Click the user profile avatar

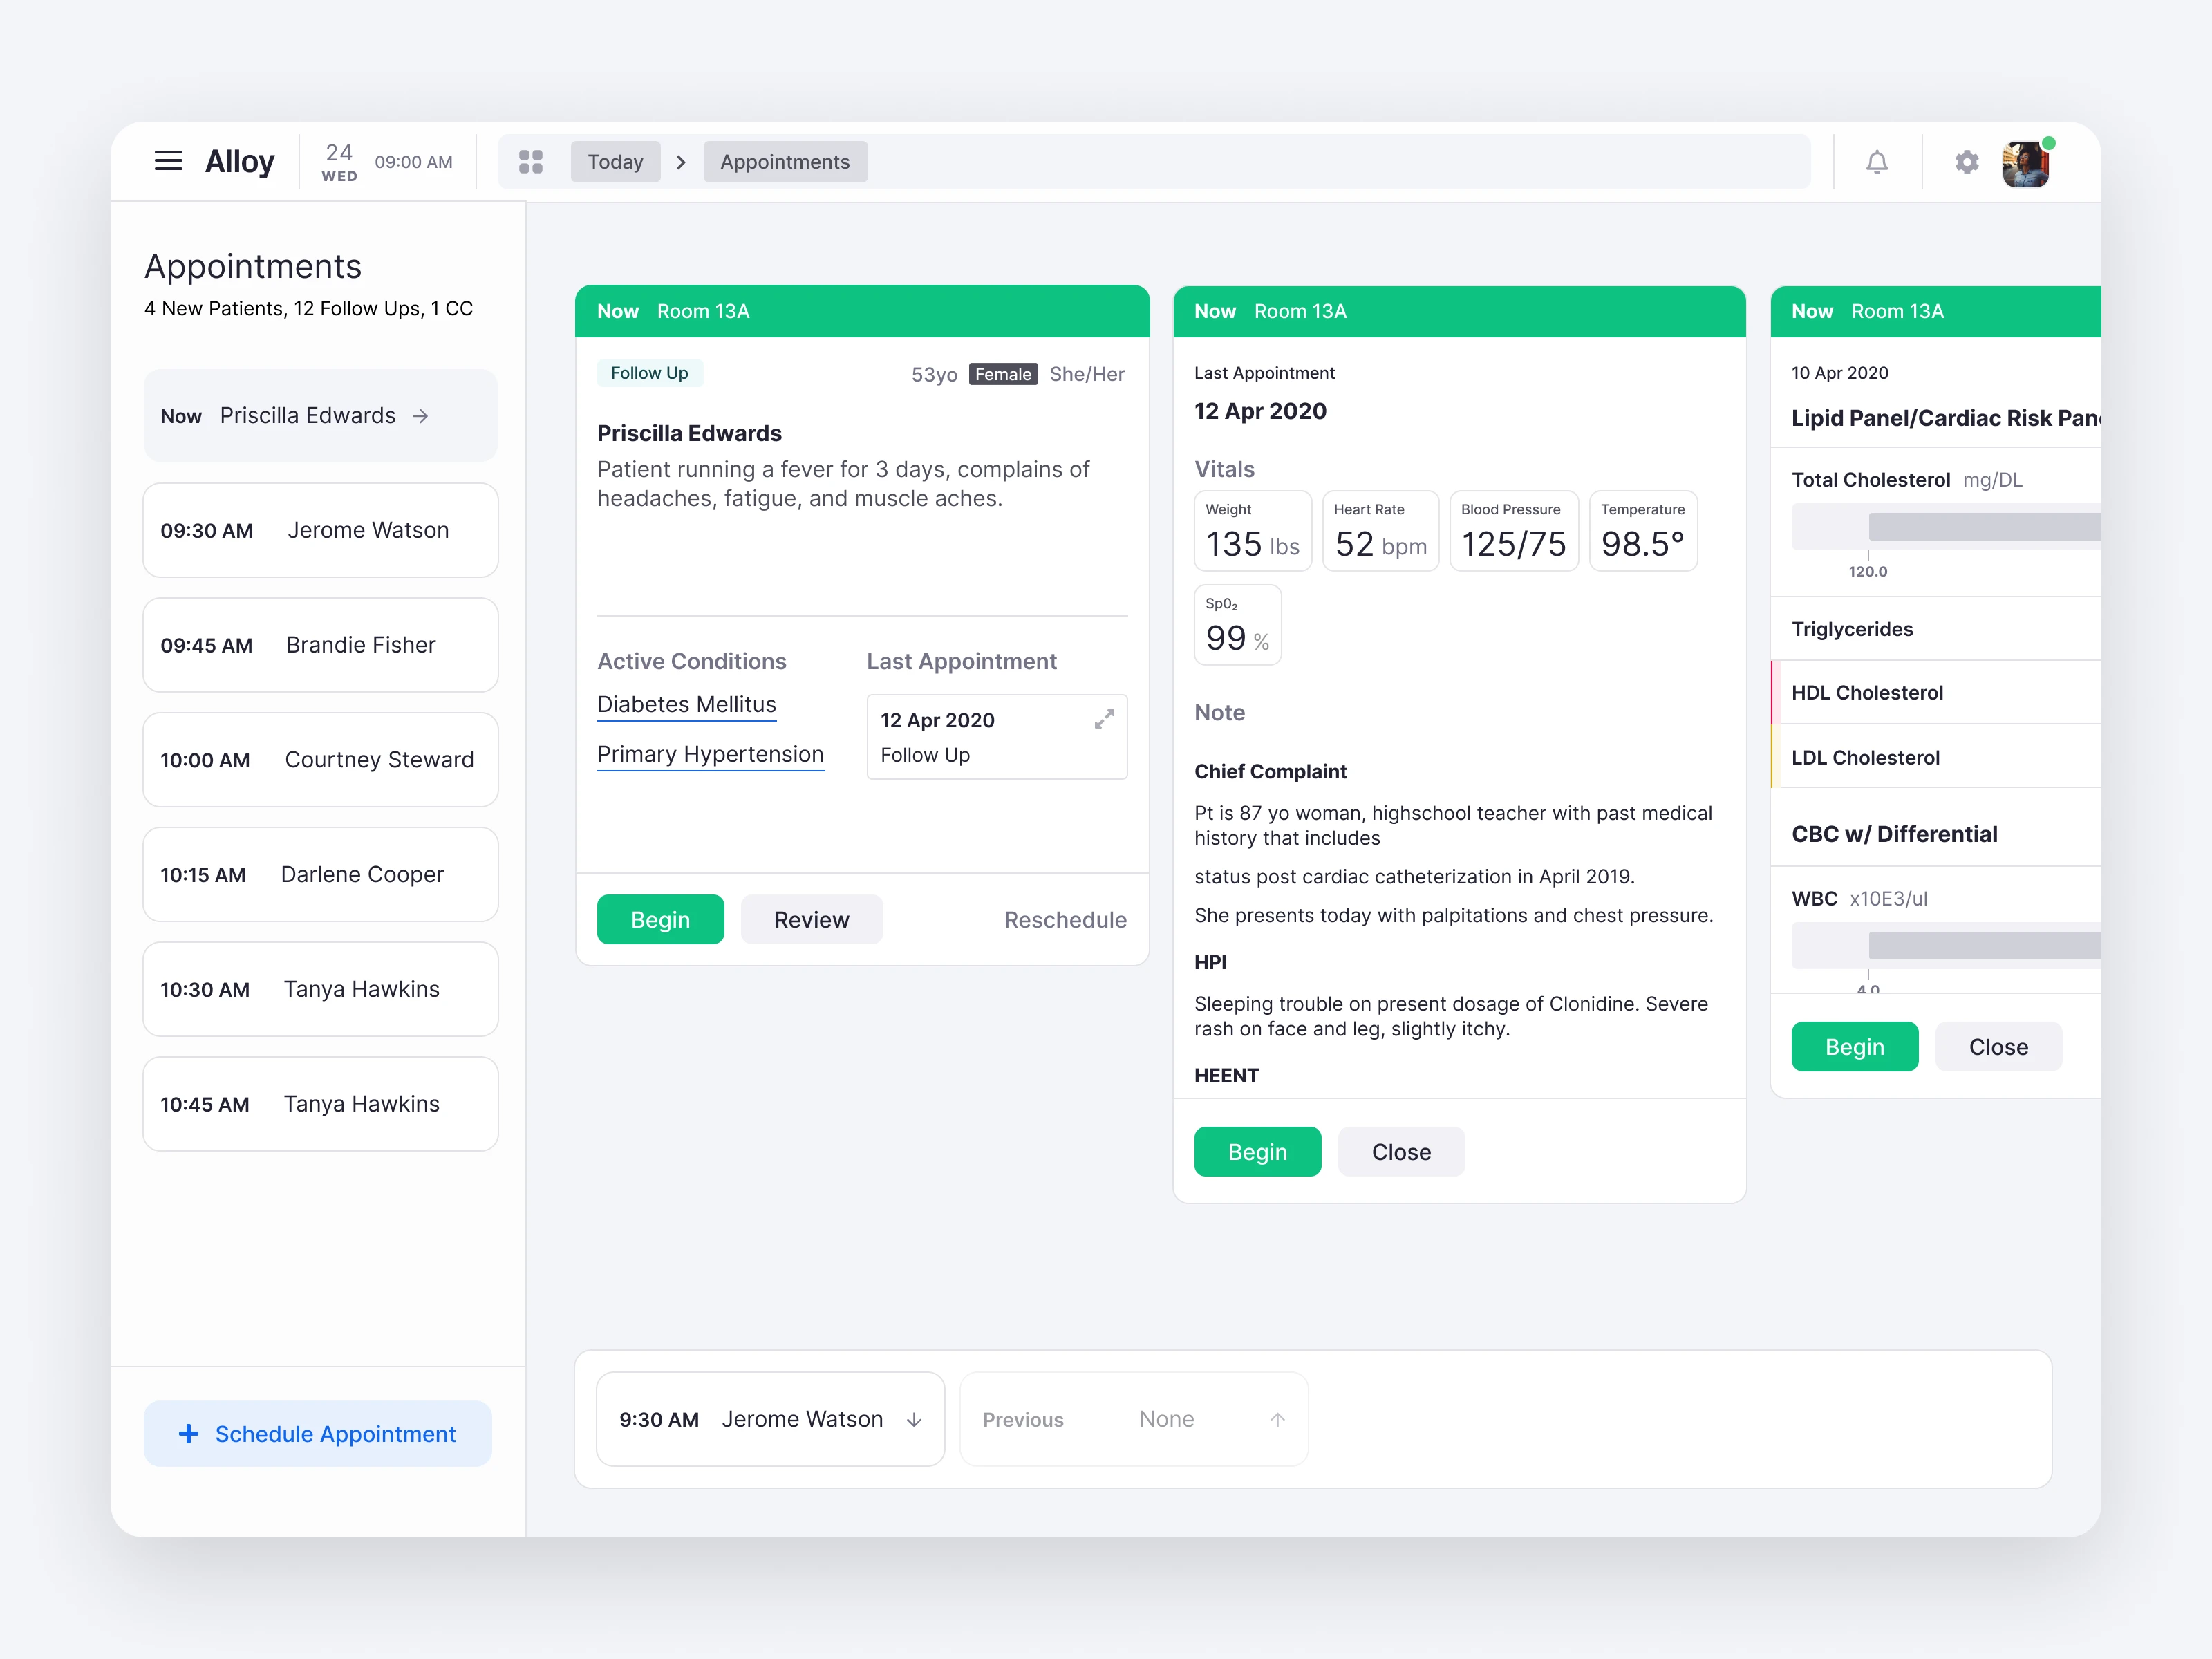coord(2025,164)
